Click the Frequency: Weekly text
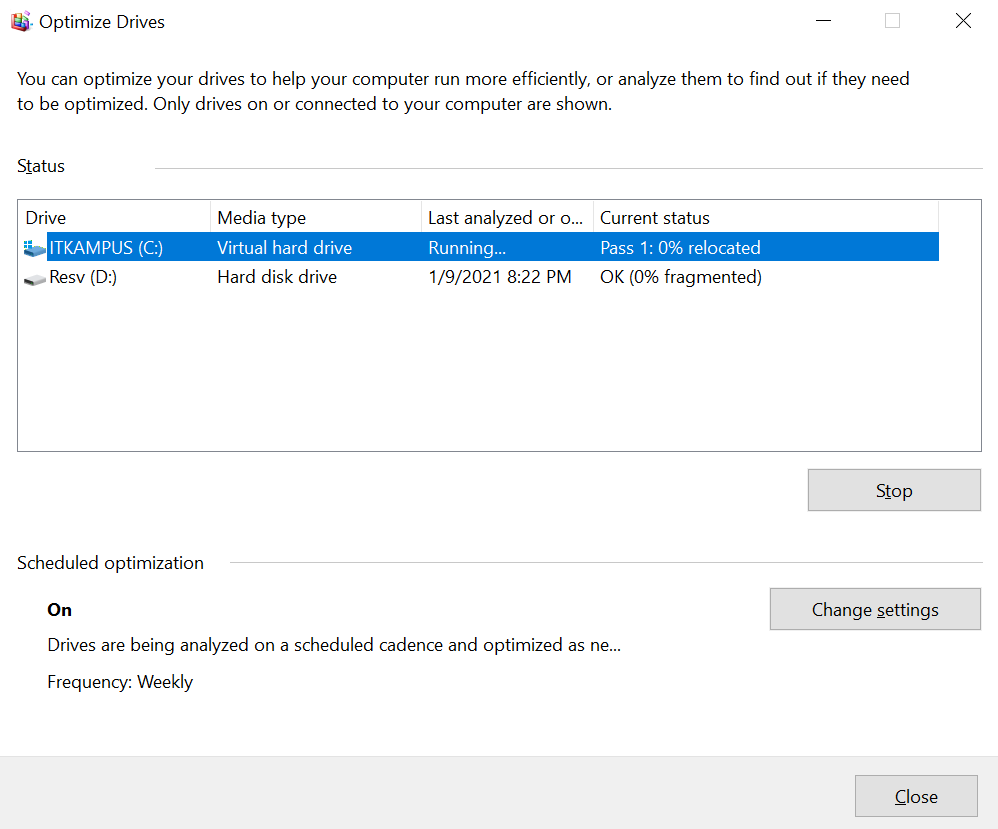 [120, 681]
